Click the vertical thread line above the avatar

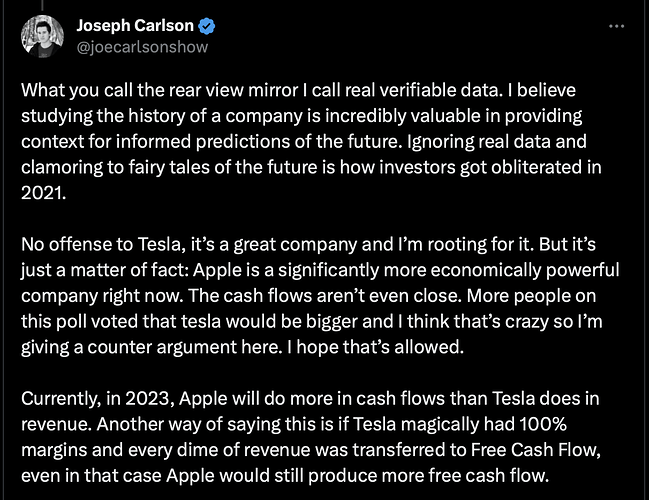42,5
